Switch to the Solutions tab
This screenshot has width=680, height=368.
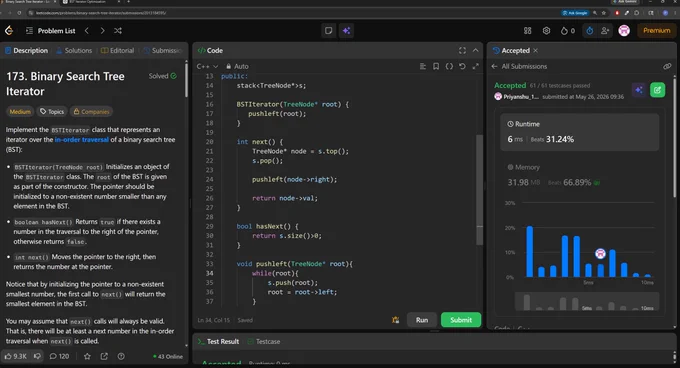(74, 51)
